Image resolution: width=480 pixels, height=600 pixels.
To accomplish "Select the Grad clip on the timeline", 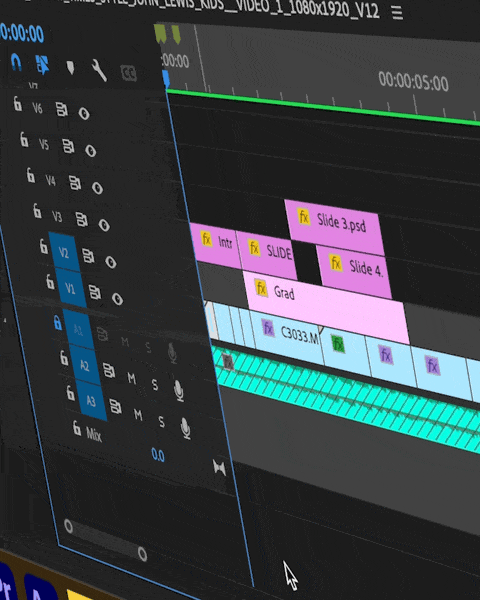I will point(325,306).
